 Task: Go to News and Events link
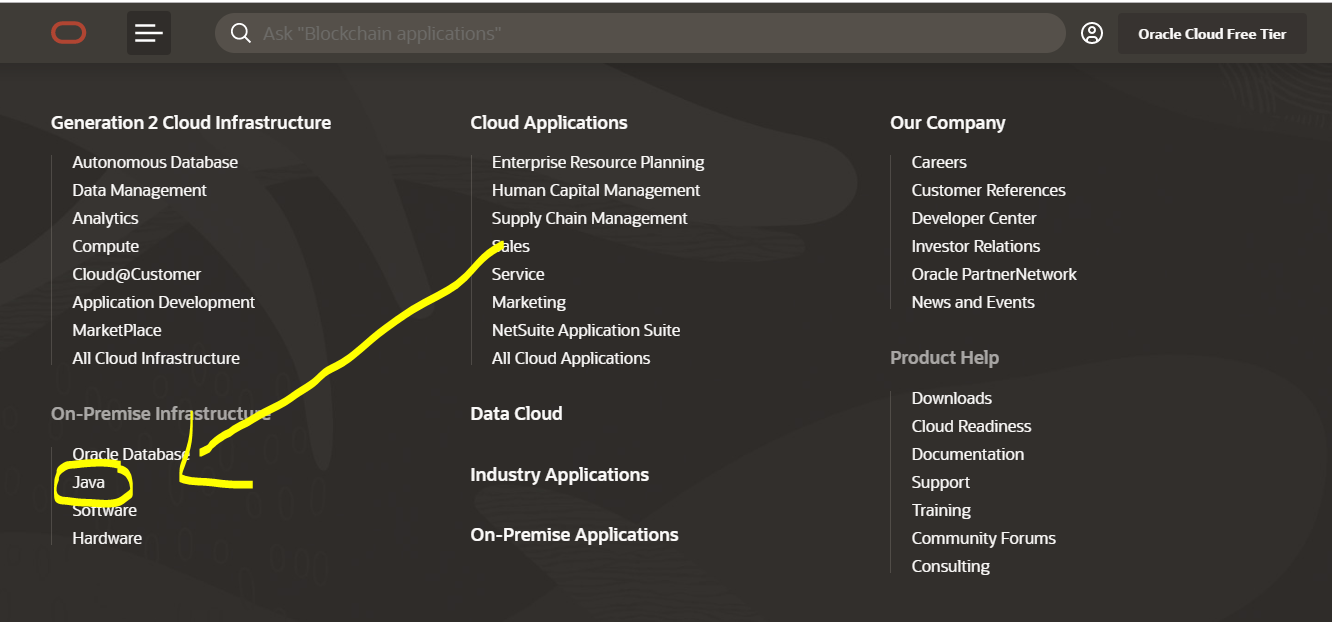(x=973, y=302)
